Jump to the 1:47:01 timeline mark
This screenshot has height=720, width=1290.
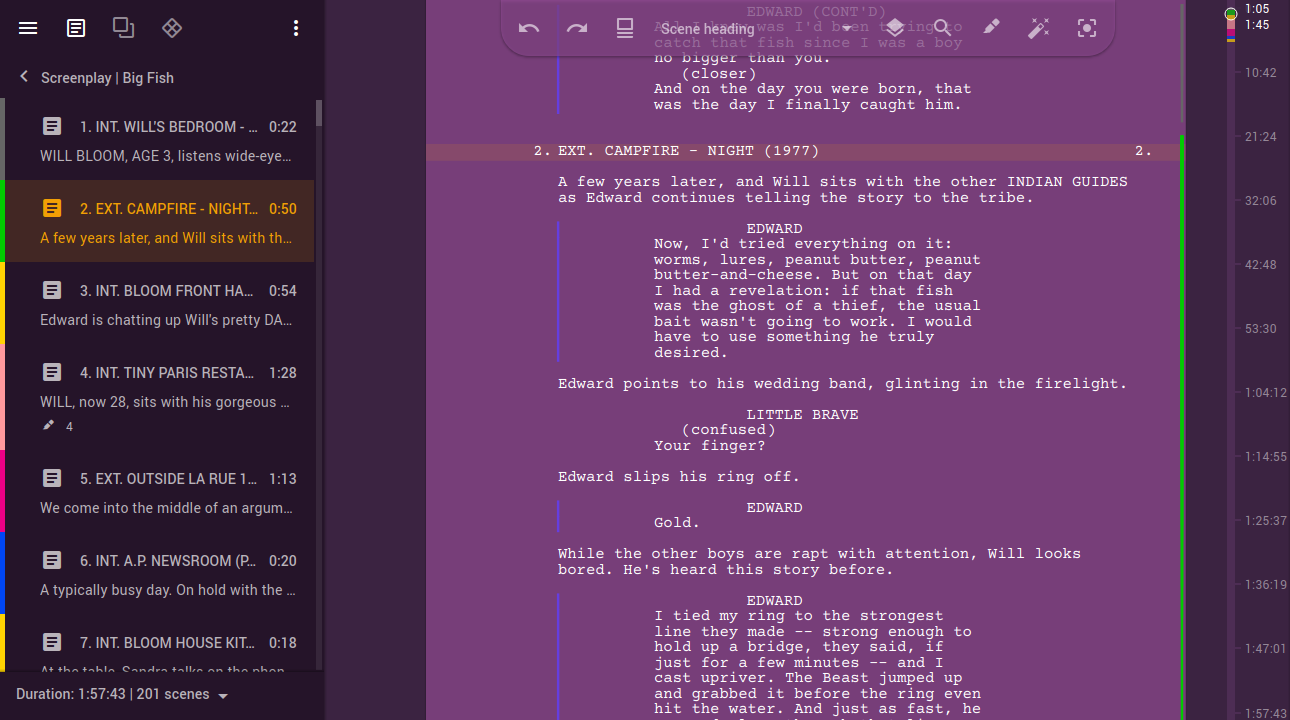click(x=1265, y=649)
